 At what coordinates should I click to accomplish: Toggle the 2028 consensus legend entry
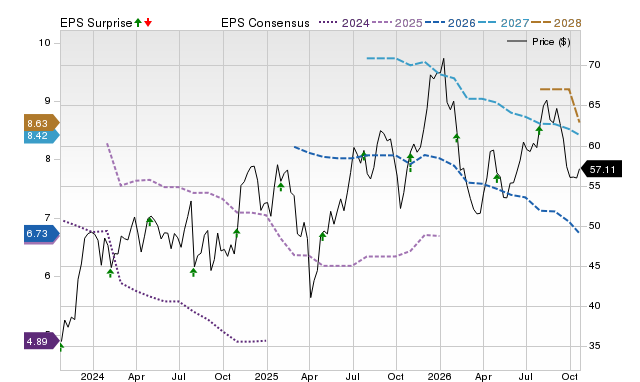[x=556, y=23]
